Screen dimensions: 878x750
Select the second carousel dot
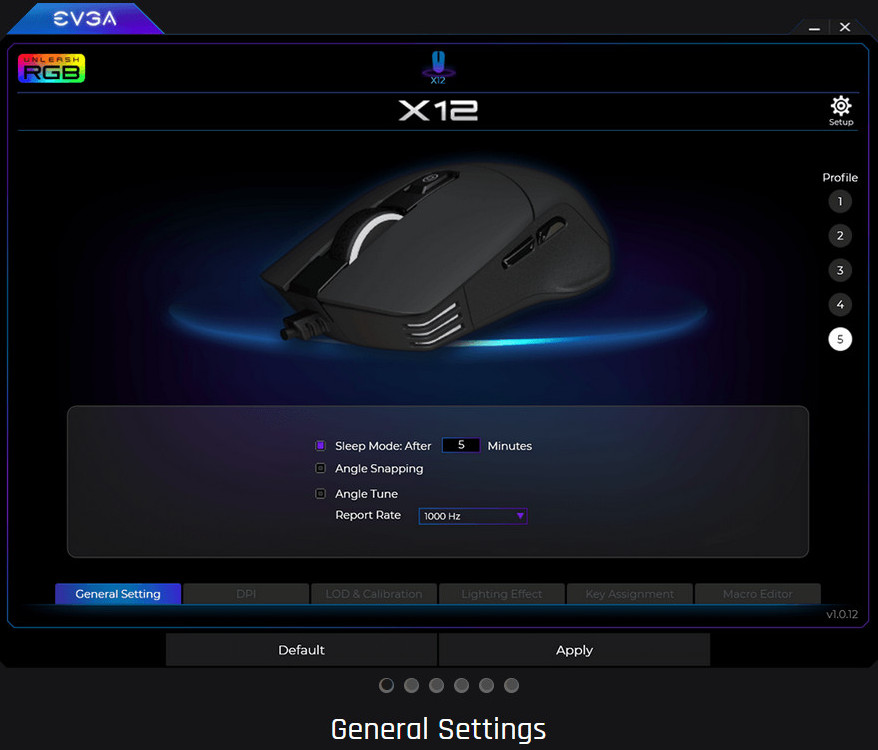(x=412, y=686)
